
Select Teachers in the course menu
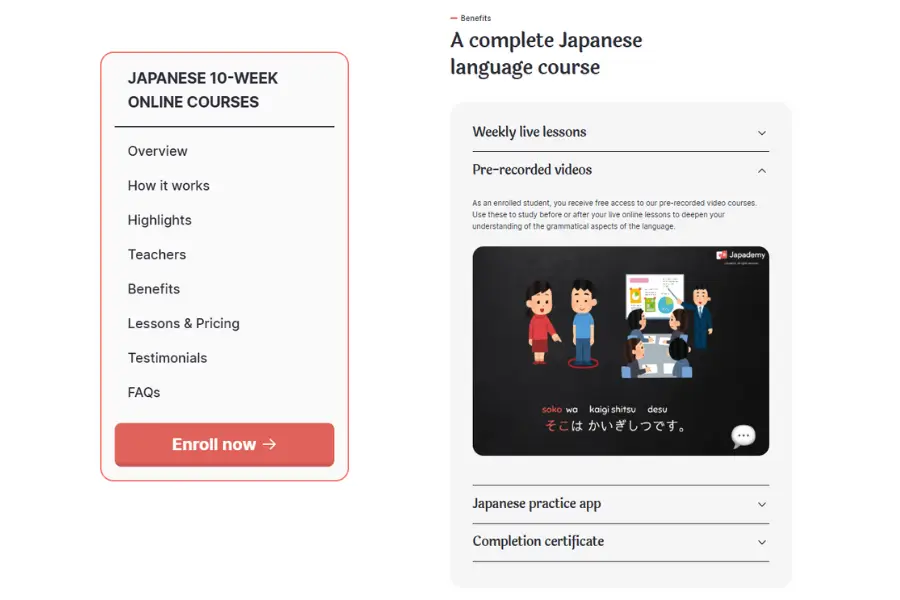[x=157, y=254]
